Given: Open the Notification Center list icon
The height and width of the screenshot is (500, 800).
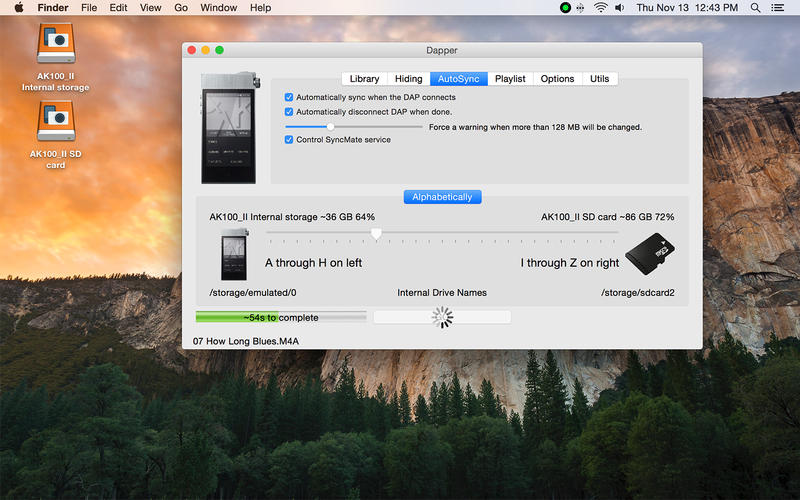Looking at the screenshot, I should tap(777, 8).
